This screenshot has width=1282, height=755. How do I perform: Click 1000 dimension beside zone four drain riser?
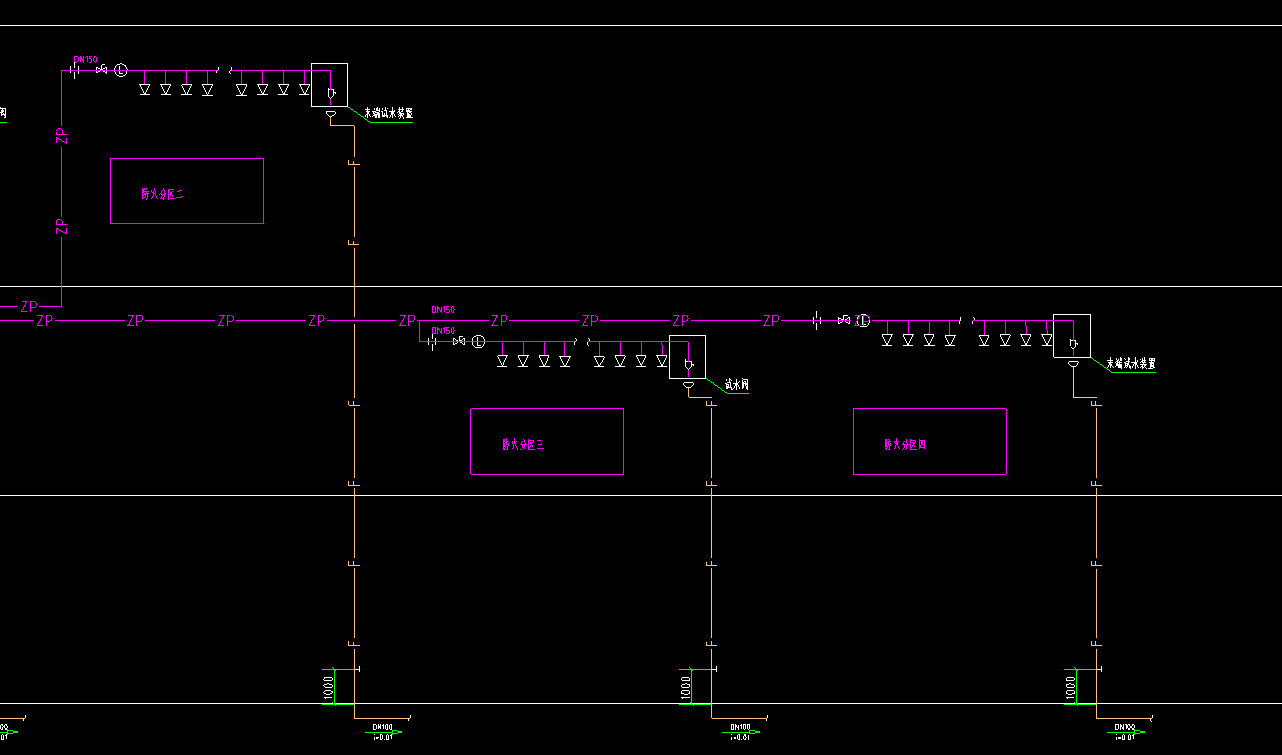pos(1070,687)
